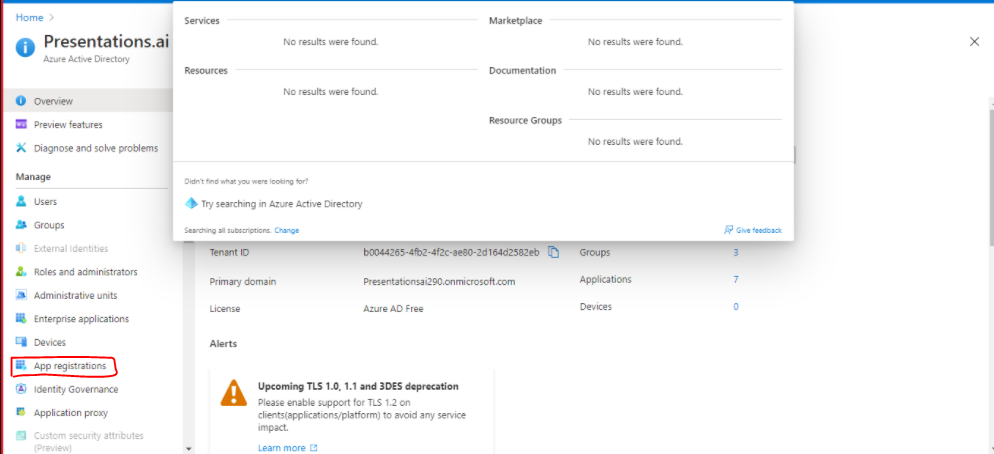The image size is (994, 454).
Task: Click Change link for searching subscriptions
Action: coord(287,230)
